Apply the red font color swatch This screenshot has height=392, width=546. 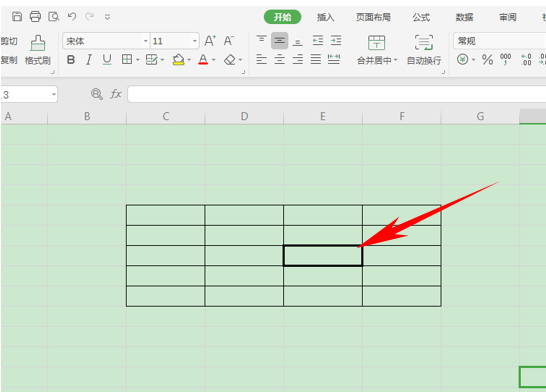[203, 60]
